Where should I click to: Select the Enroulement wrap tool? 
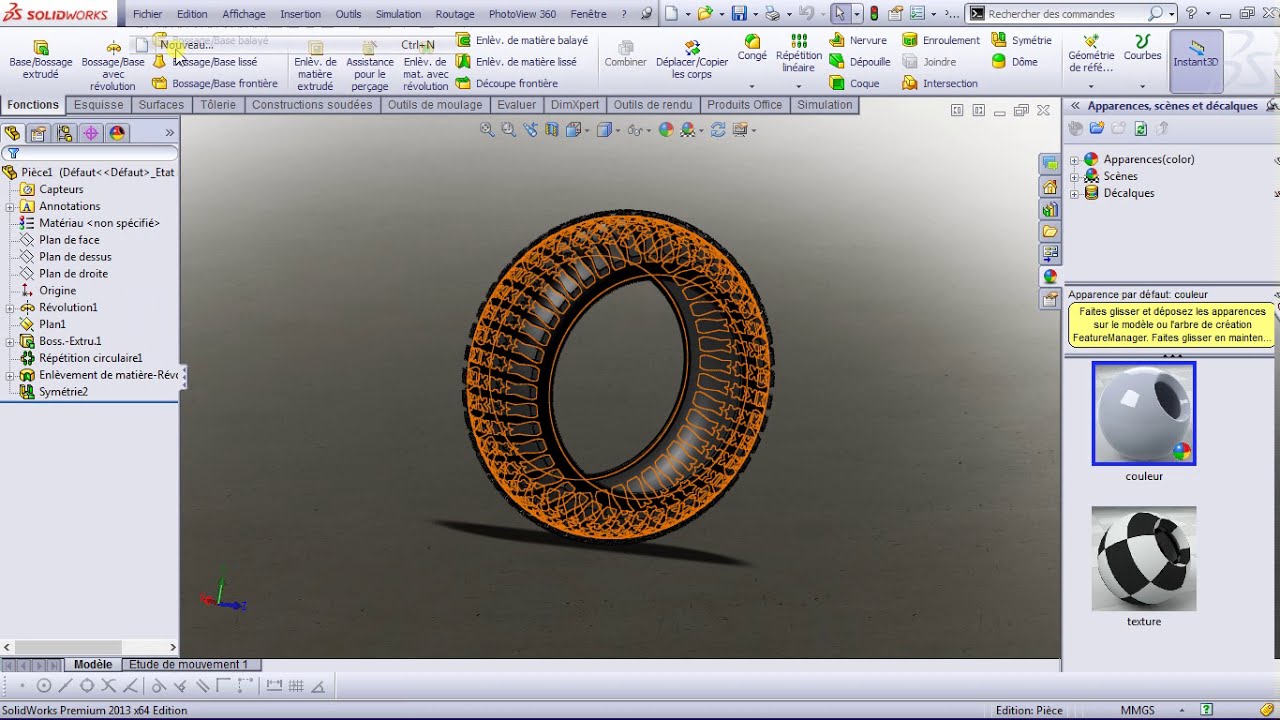point(941,40)
